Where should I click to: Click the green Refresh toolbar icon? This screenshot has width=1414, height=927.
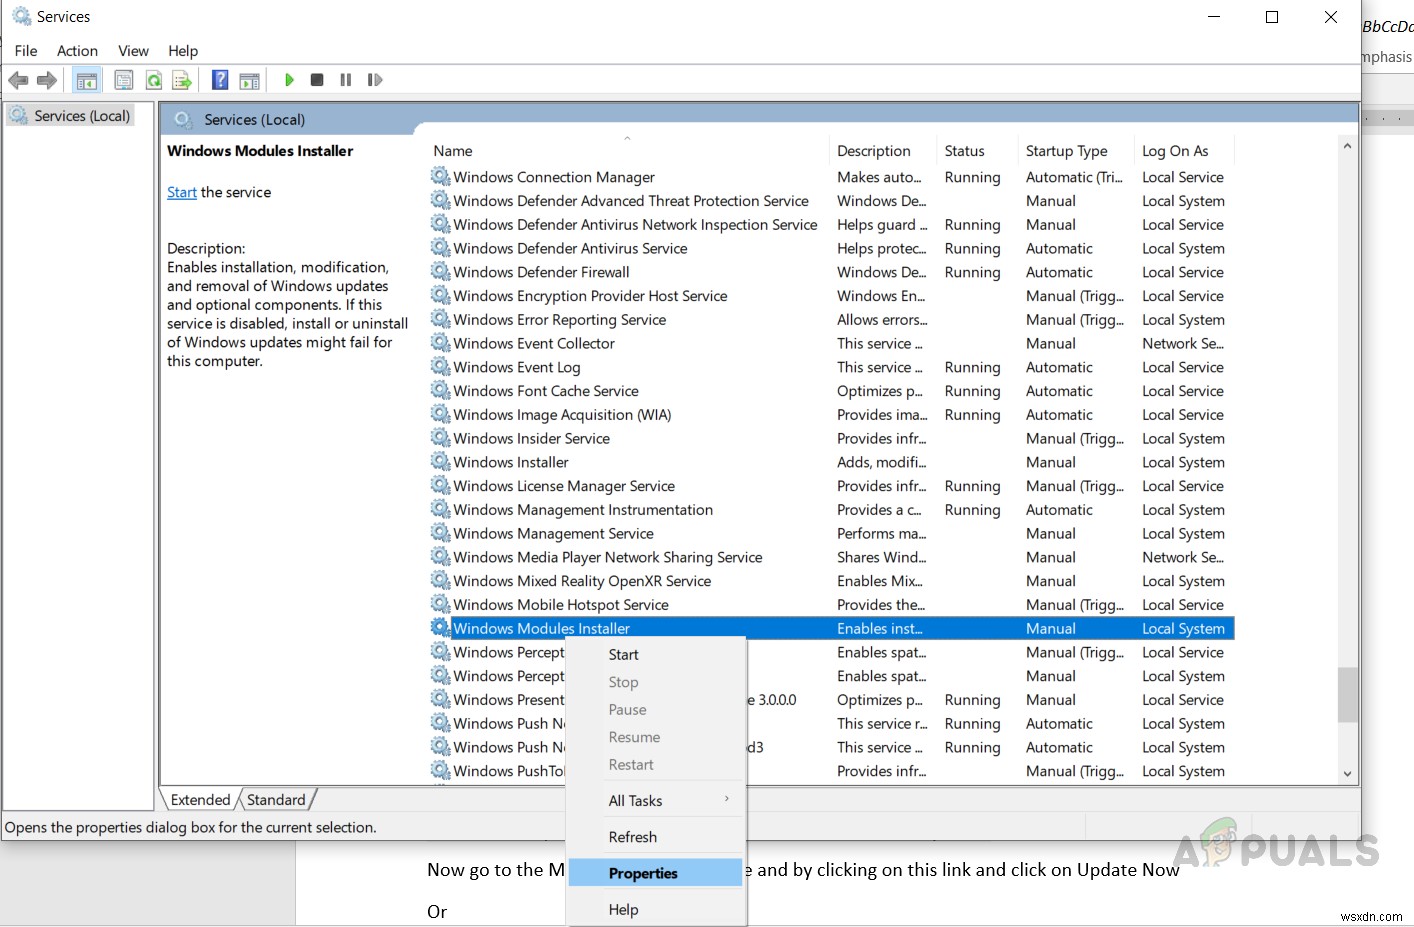point(154,80)
